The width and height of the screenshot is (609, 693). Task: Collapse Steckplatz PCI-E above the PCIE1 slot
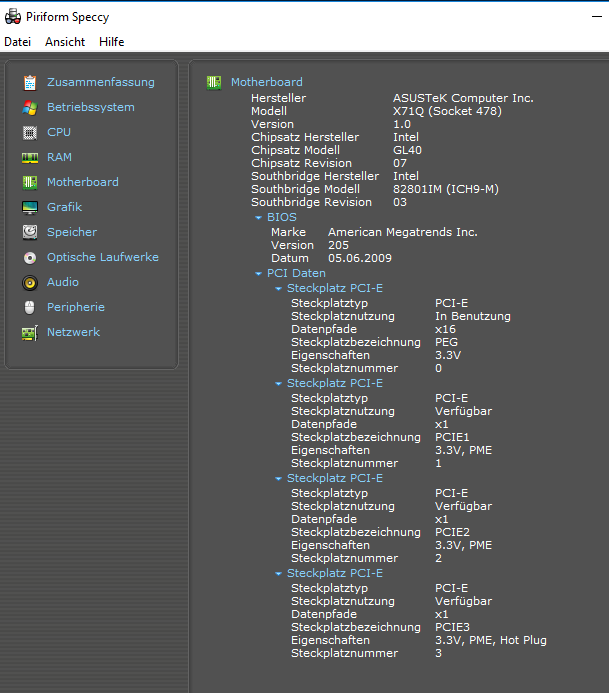point(278,384)
